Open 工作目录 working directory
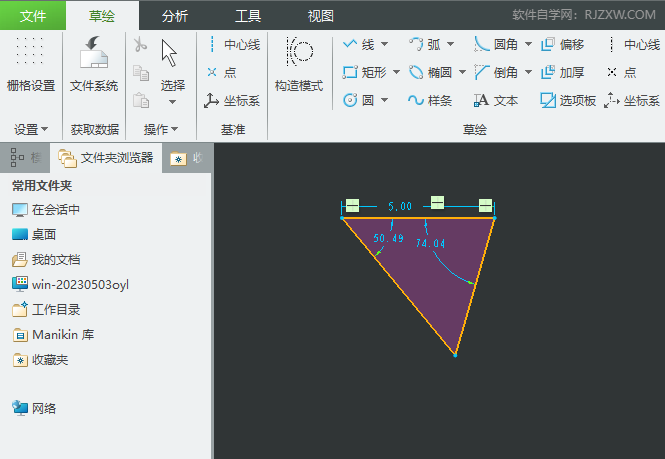Screen dimensions: 665x459 (x=46, y=310)
